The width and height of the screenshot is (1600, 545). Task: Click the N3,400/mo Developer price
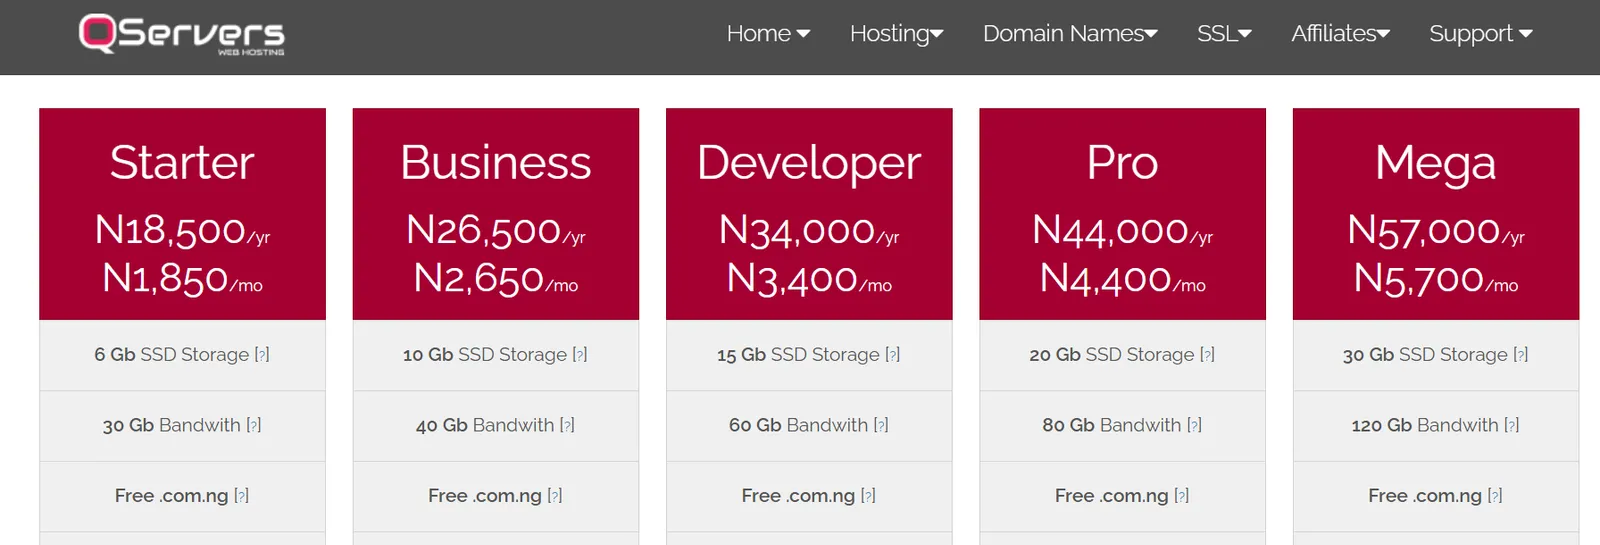(809, 279)
